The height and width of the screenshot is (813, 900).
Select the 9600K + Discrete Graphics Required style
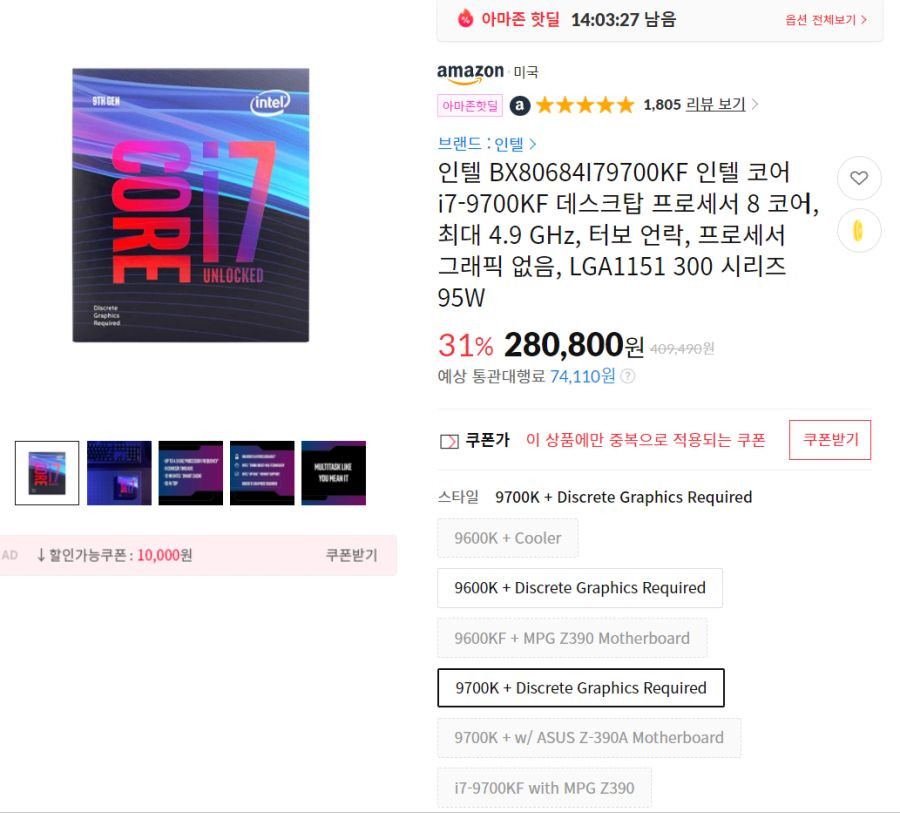(x=580, y=588)
